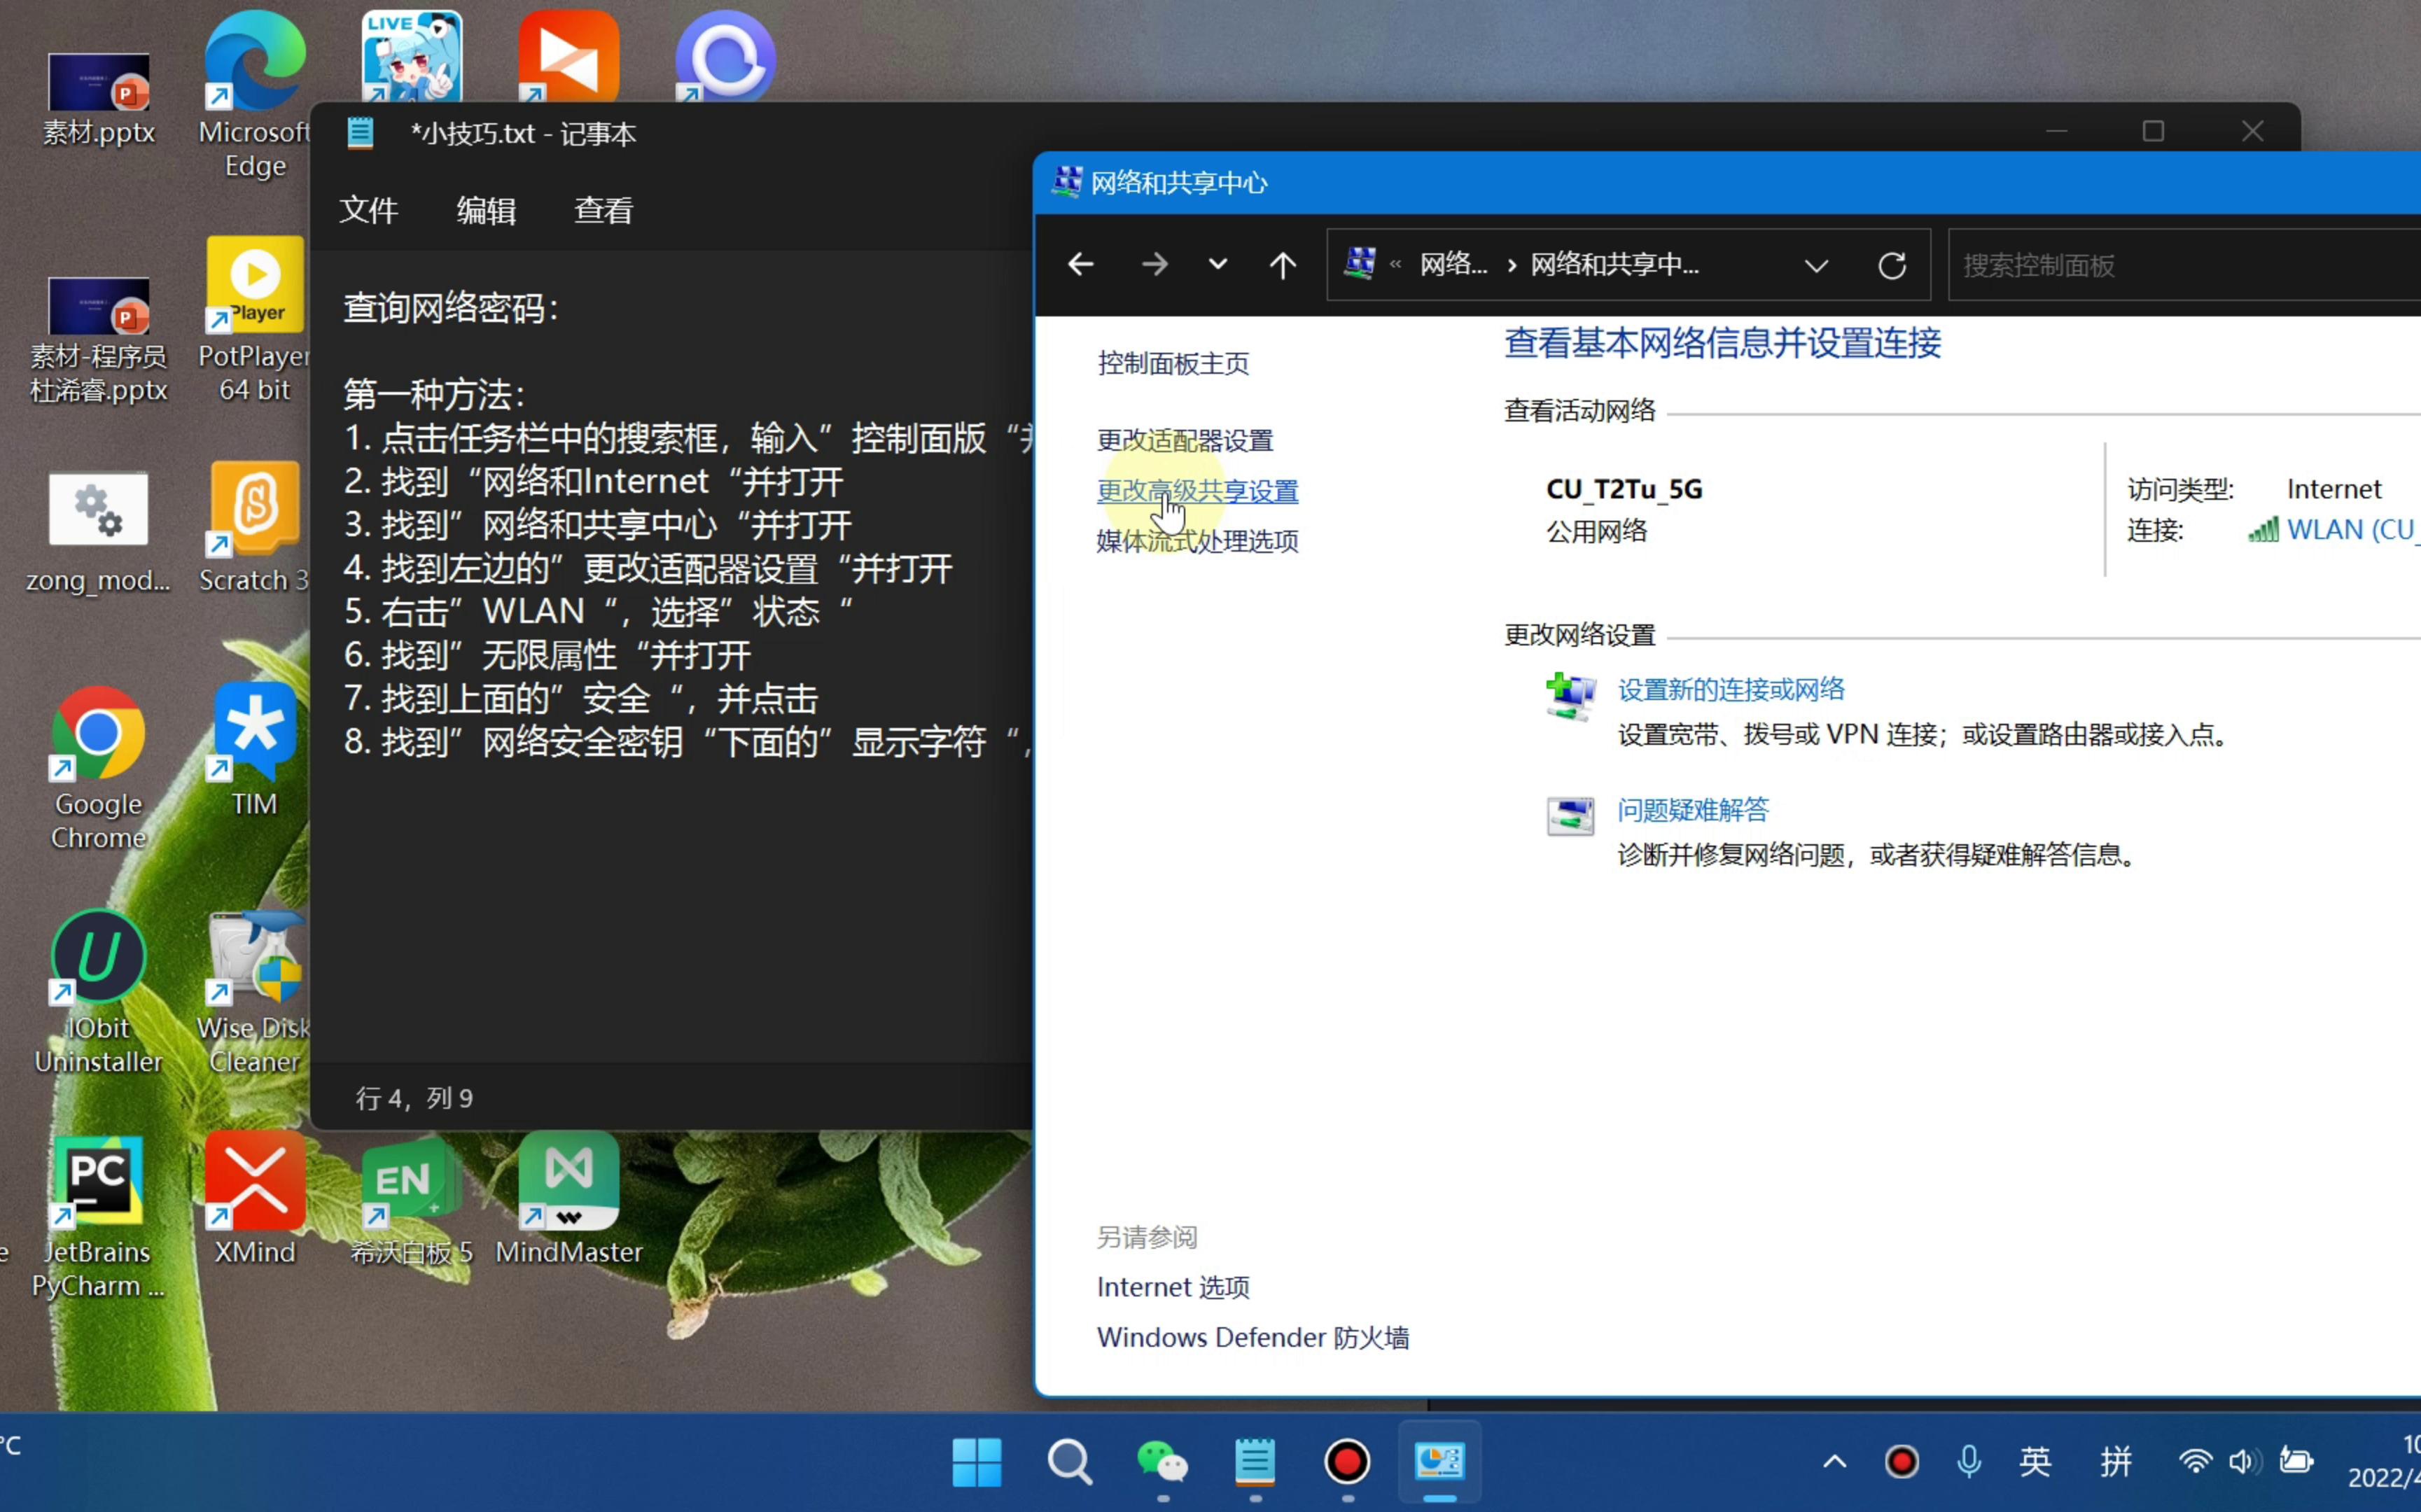Click 行 4，列 9 status in Notepad
The image size is (2421, 1512).
pos(414,1098)
